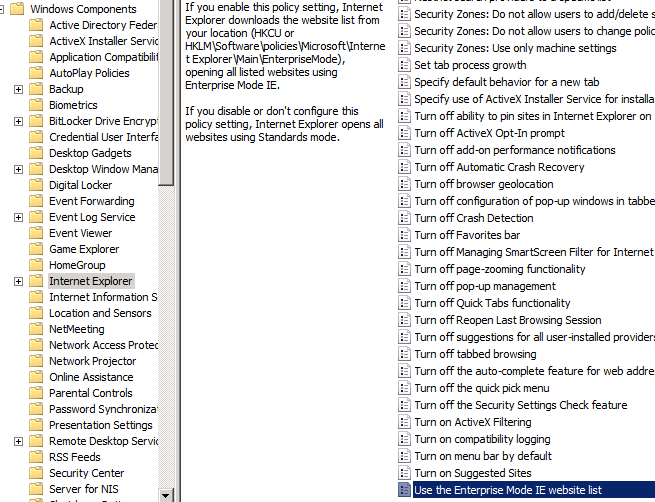This screenshot has height=502, width=655.
Task: Select the Desktop Gadgets folder
Action: (90, 153)
